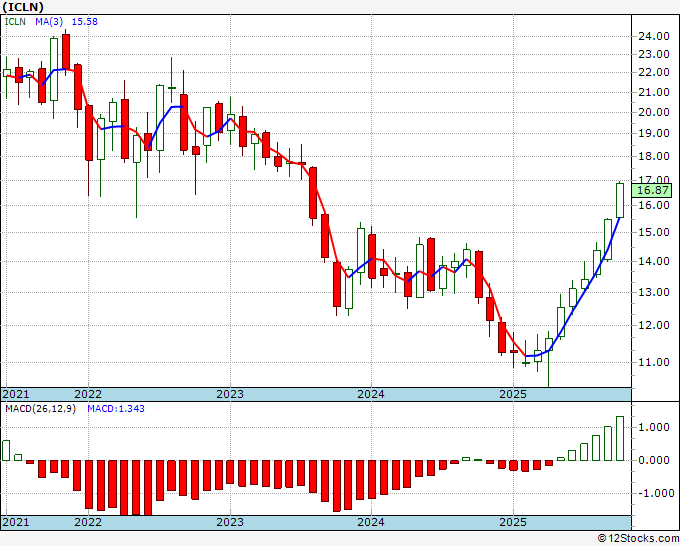This screenshot has height=546, width=680.
Task: Click the (ICLN) chart title
Action: click(23, 7)
